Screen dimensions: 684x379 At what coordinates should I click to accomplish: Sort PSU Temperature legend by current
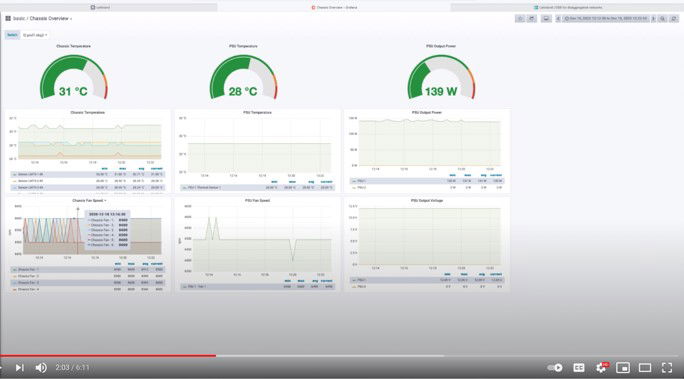point(326,182)
